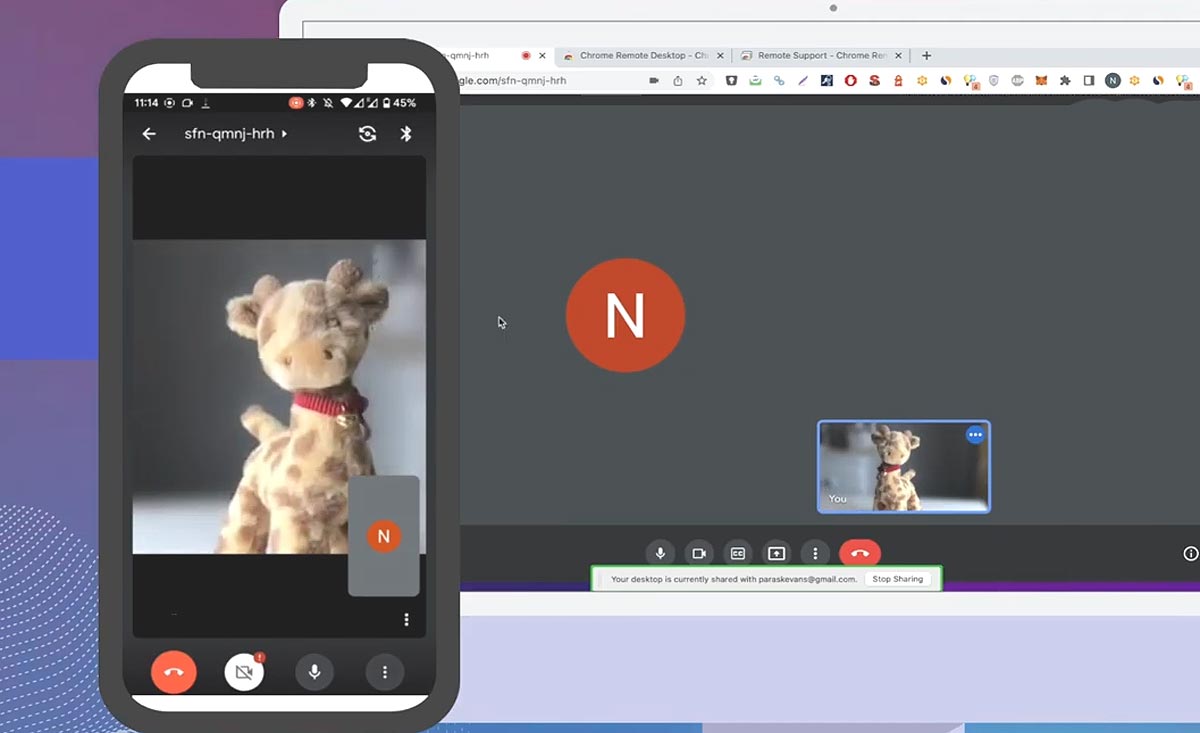Toggle the phone camera on/off button
Screen dimensions: 1200x733
pyautogui.click(x=244, y=672)
